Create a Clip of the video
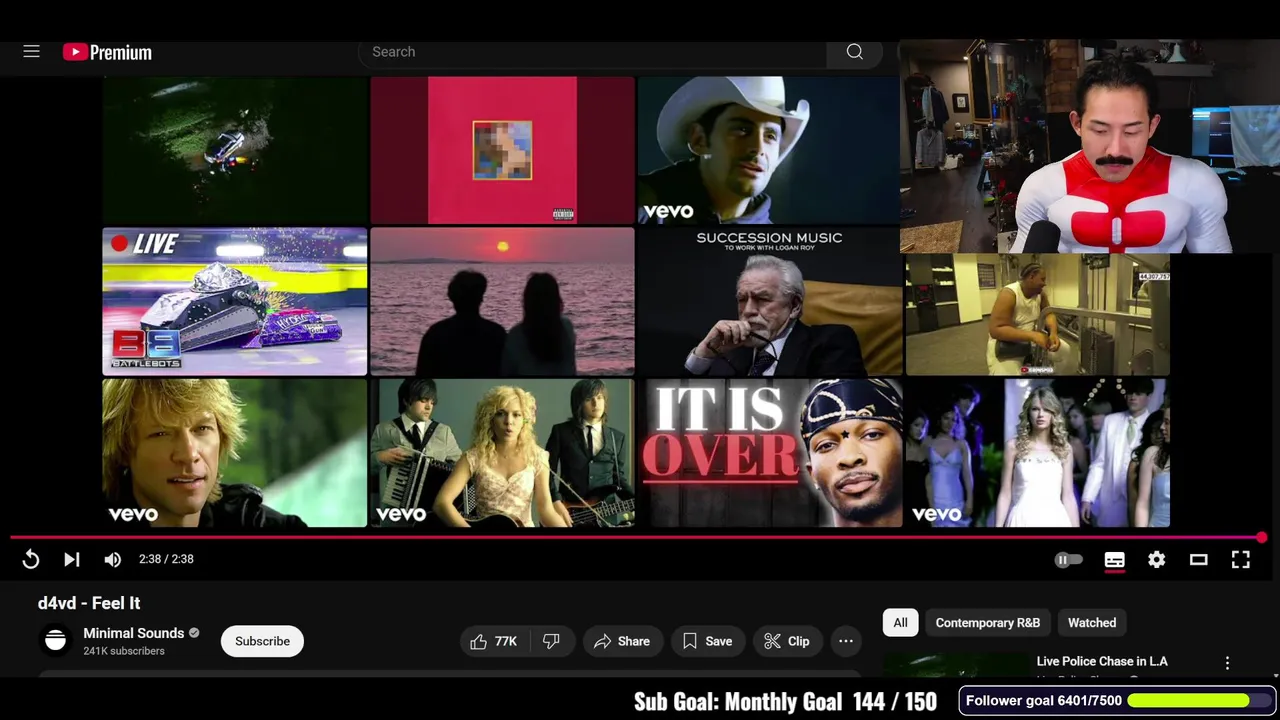1280x720 pixels. (787, 641)
